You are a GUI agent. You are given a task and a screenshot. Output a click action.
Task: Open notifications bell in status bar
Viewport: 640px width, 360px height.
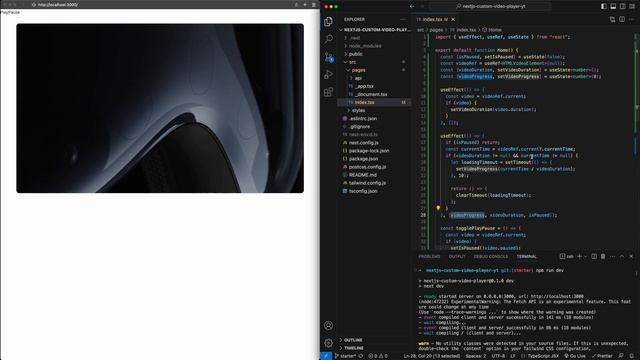[631, 356]
